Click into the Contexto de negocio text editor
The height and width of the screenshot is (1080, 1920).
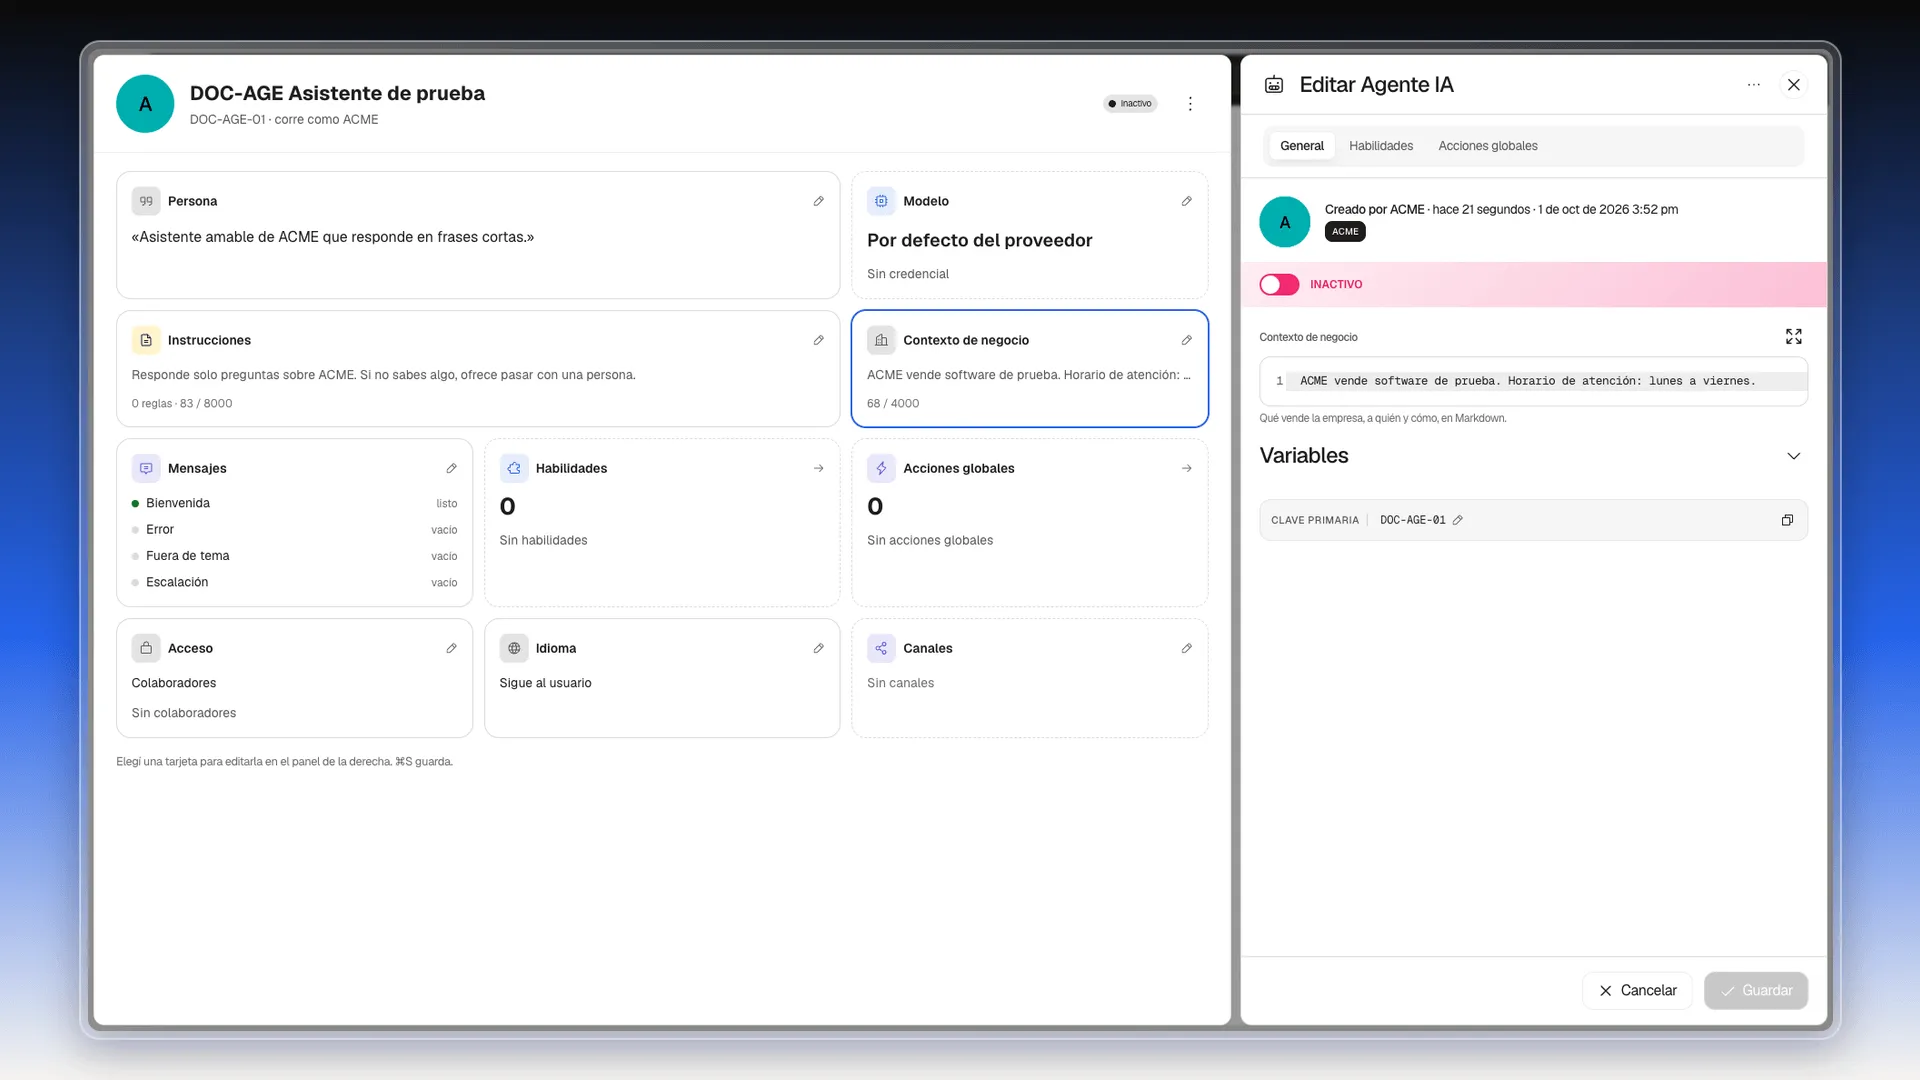tap(1533, 381)
